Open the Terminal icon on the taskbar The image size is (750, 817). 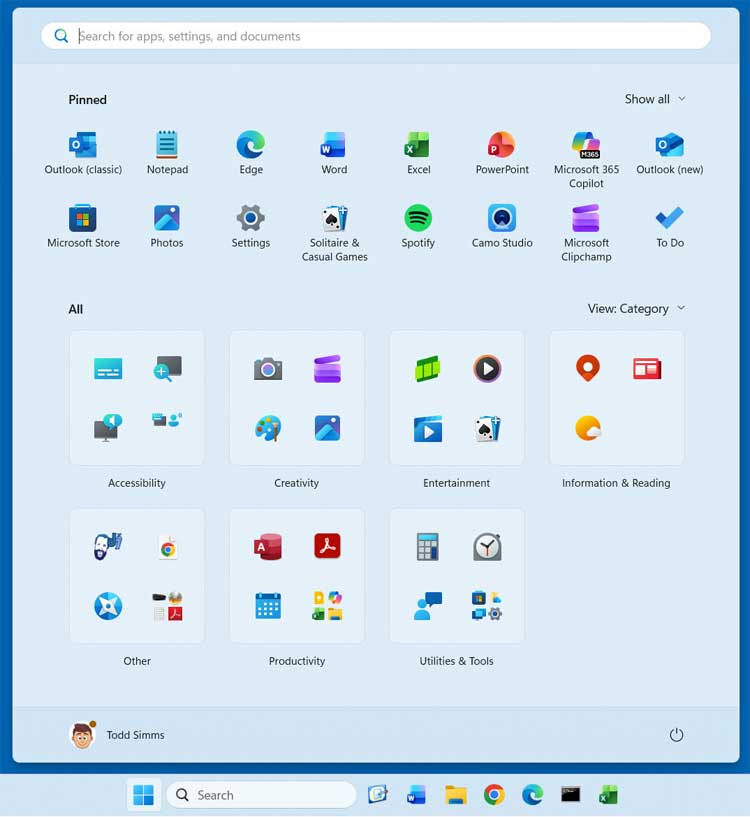pyautogui.click(x=570, y=795)
